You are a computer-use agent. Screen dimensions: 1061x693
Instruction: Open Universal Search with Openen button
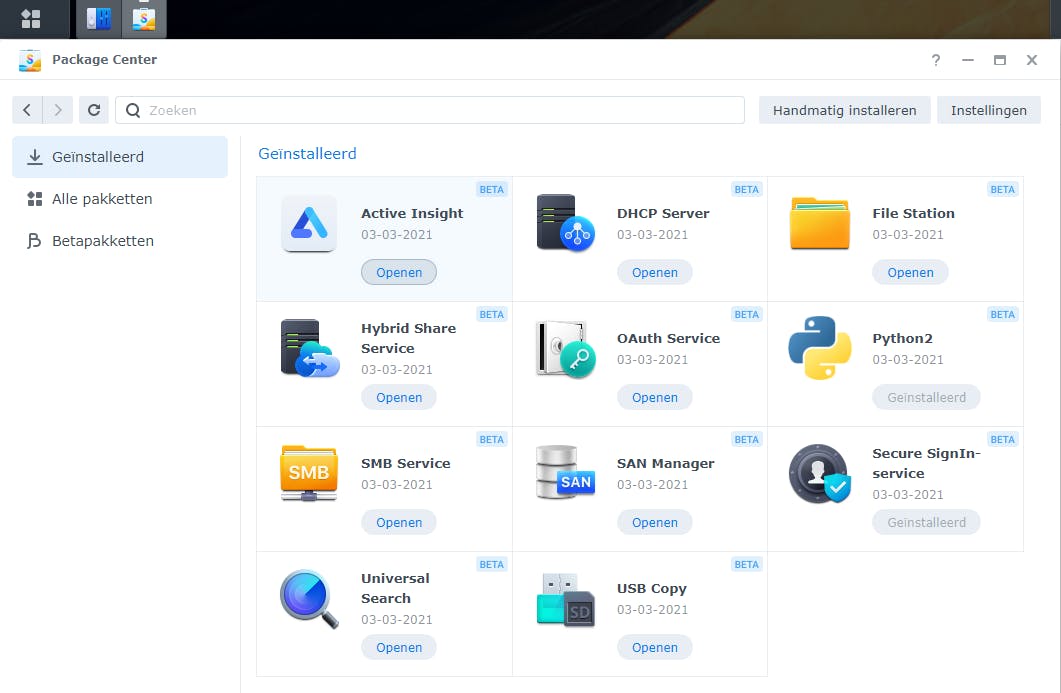pyautogui.click(x=399, y=648)
